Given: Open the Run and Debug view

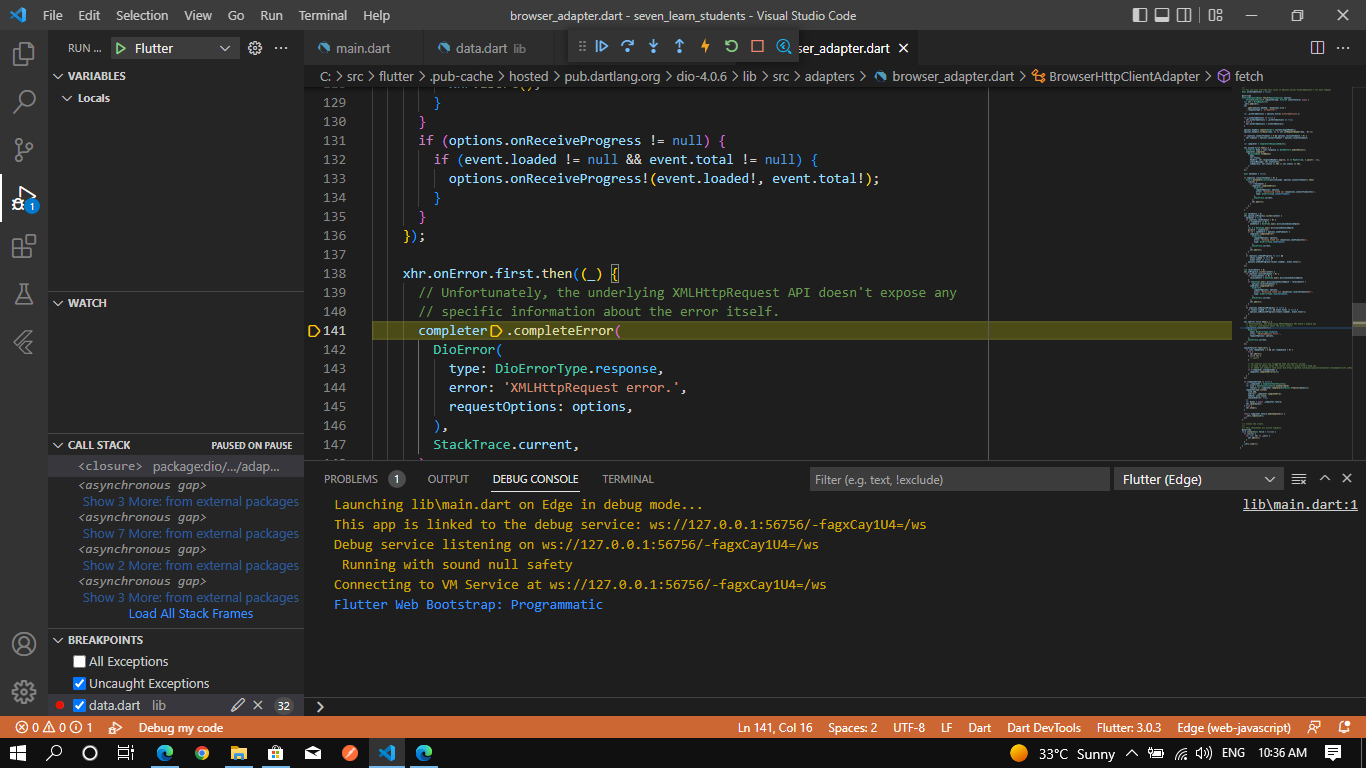Looking at the screenshot, I should (24, 198).
